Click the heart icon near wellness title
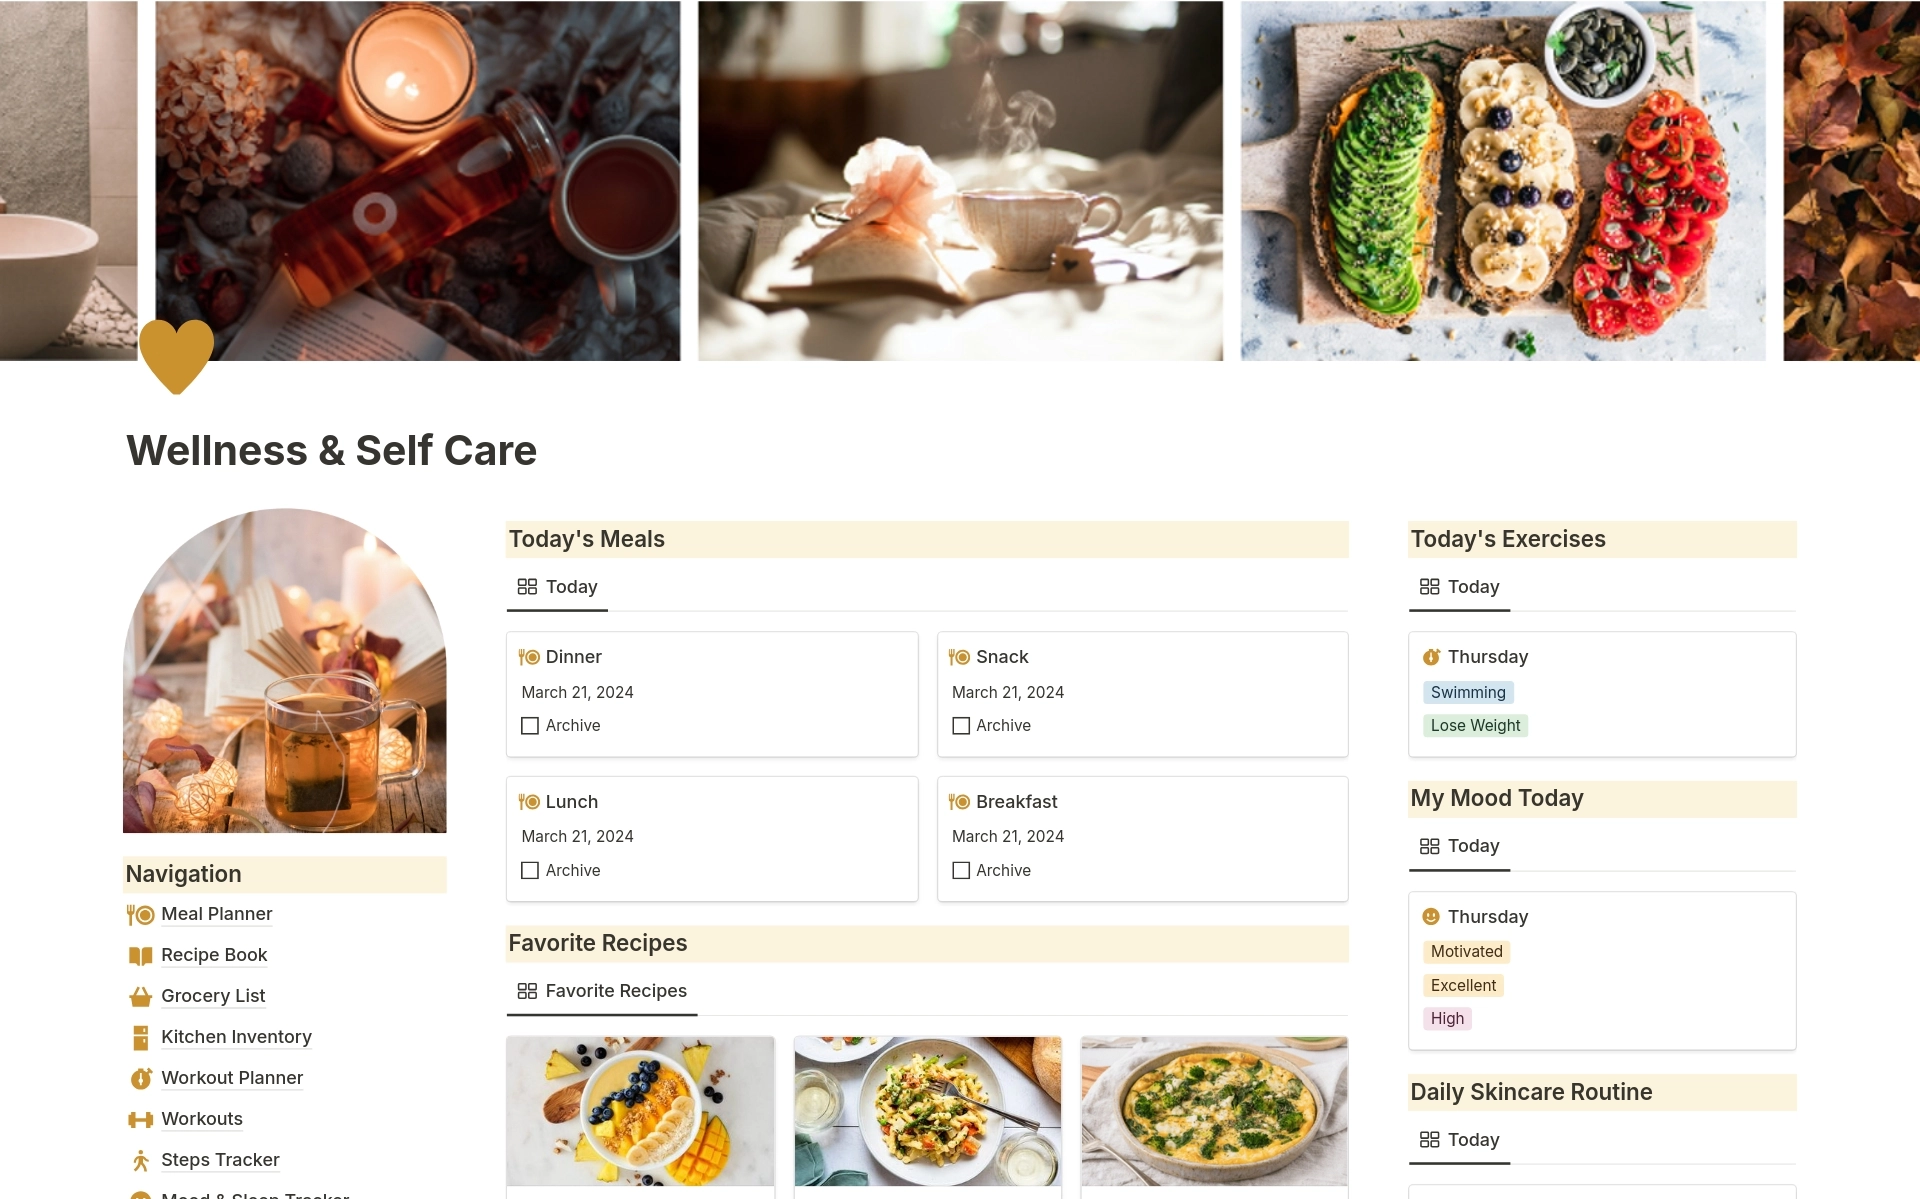 pos(175,356)
